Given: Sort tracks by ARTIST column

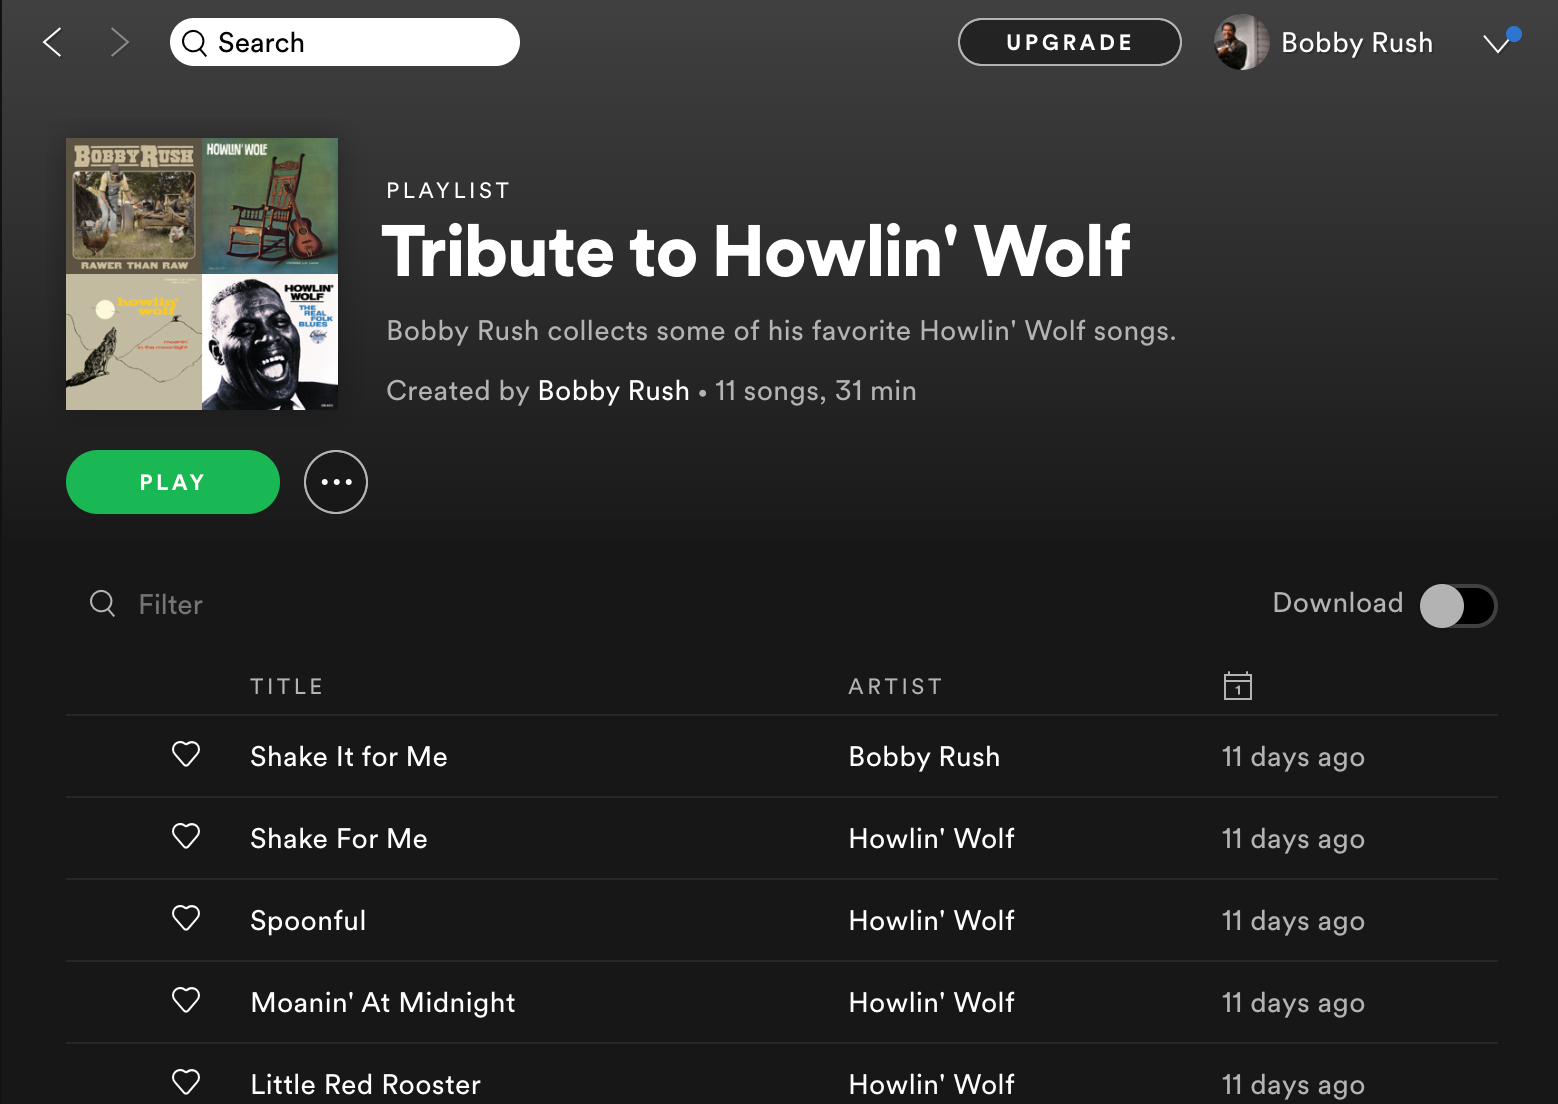Looking at the screenshot, I should 896,686.
